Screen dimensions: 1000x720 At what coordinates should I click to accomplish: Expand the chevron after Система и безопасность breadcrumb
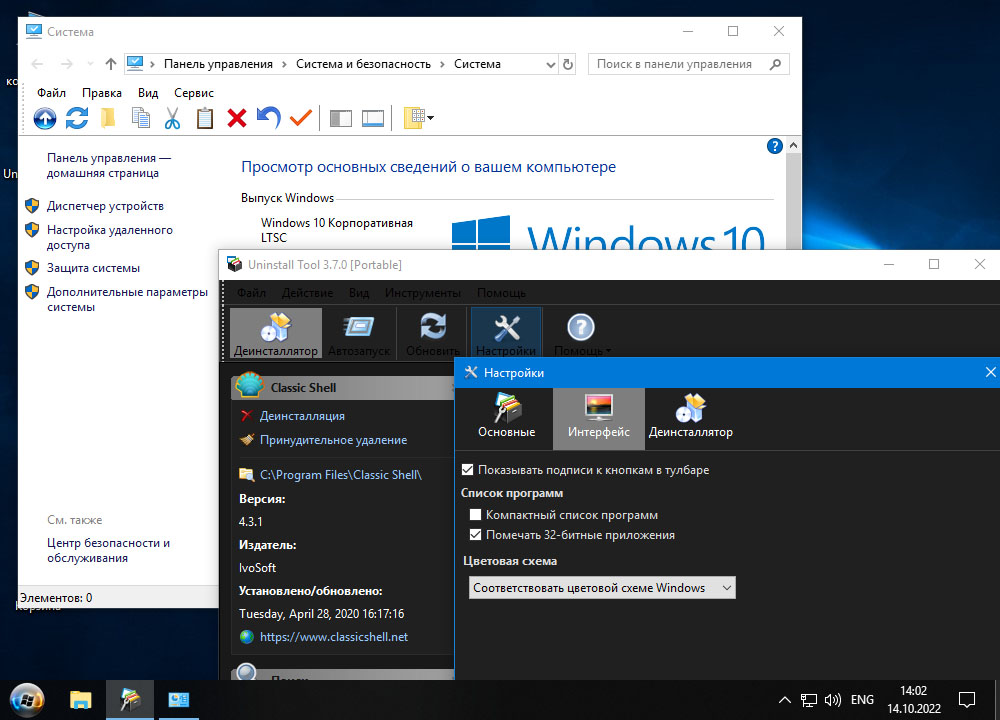(x=441, y=64)
